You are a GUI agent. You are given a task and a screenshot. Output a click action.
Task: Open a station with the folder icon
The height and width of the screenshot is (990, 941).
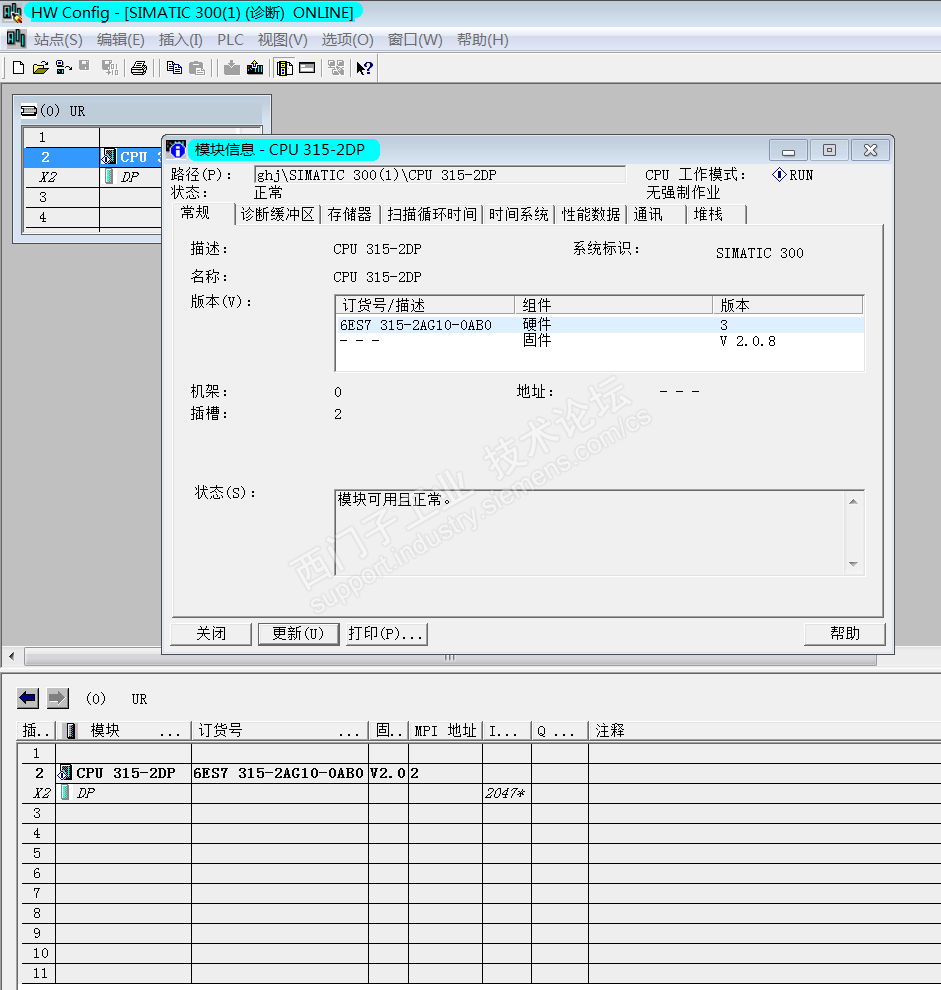[40, 68]
